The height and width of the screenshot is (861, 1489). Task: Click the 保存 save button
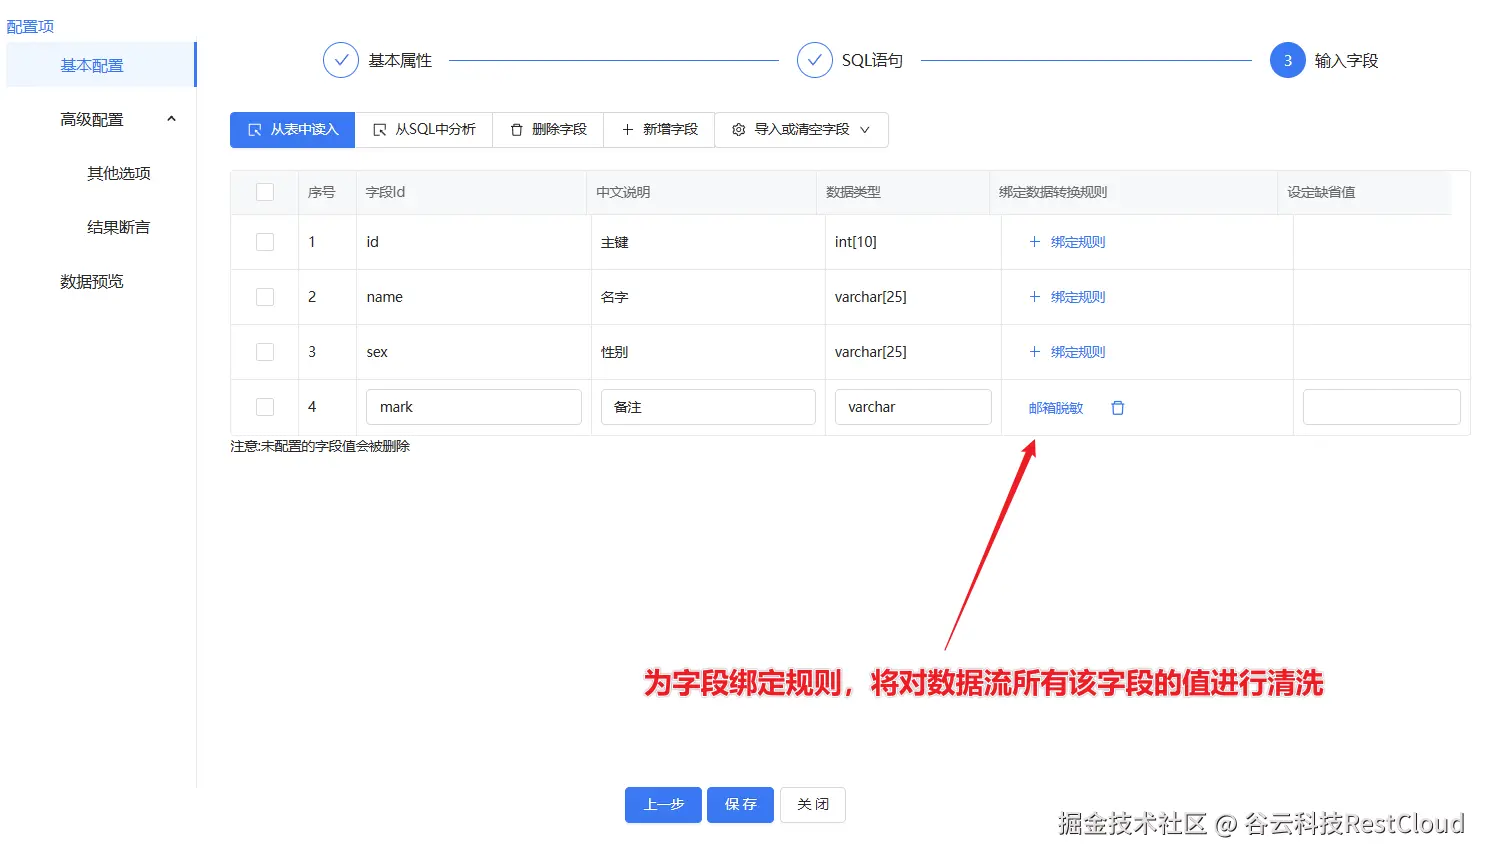coord(740,804)
